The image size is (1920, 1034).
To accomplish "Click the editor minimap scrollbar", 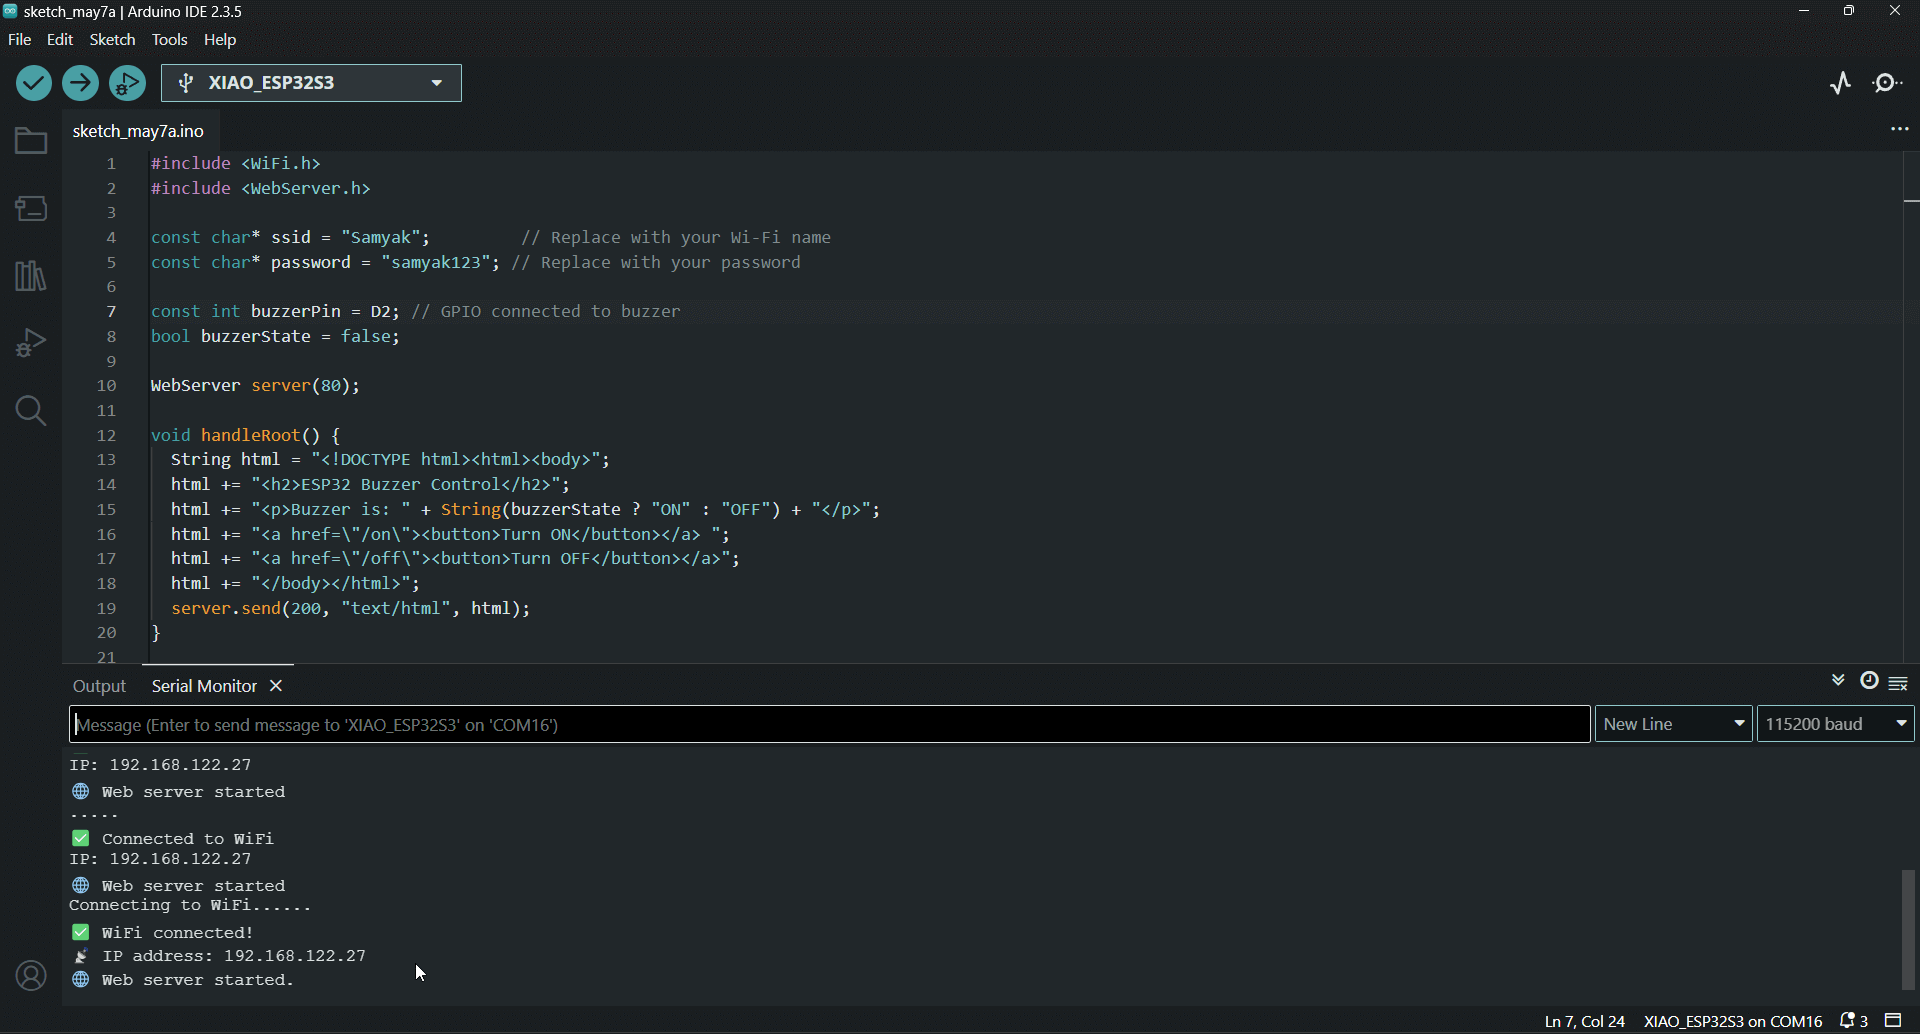I will point(1911,406).
